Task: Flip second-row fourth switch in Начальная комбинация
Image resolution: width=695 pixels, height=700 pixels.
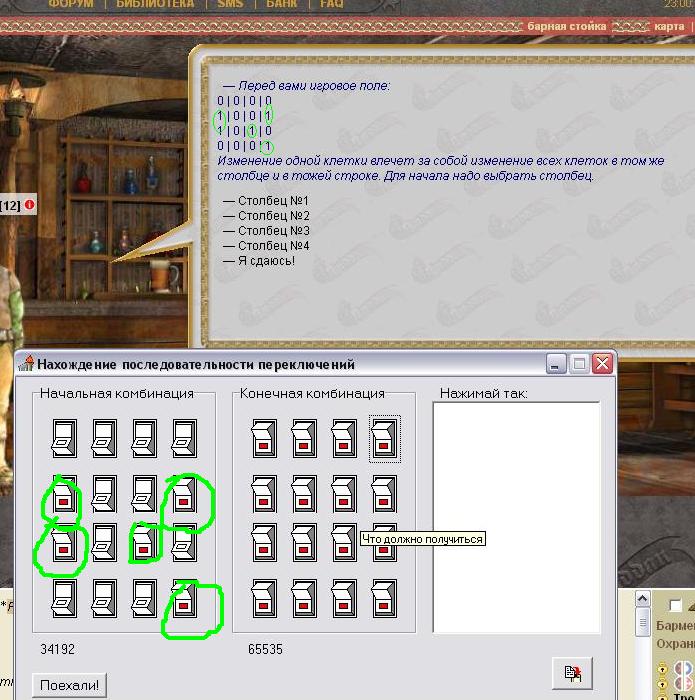Action: tap(184, 494)
